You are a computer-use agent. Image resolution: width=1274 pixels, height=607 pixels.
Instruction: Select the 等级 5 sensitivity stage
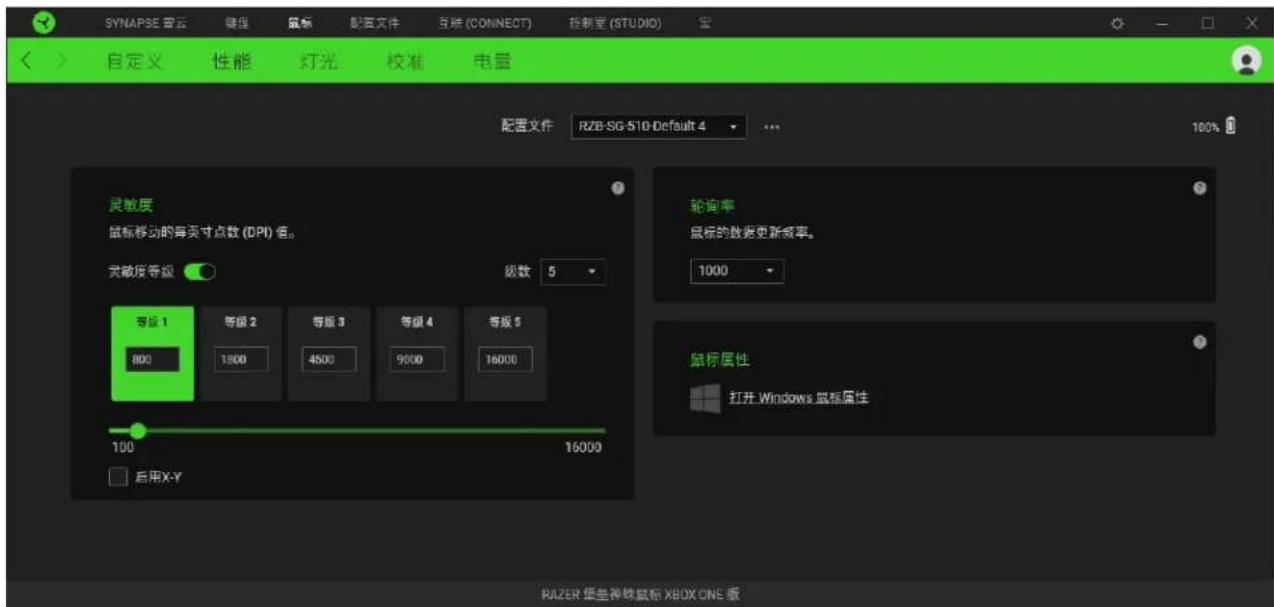[x=505, y=354]
